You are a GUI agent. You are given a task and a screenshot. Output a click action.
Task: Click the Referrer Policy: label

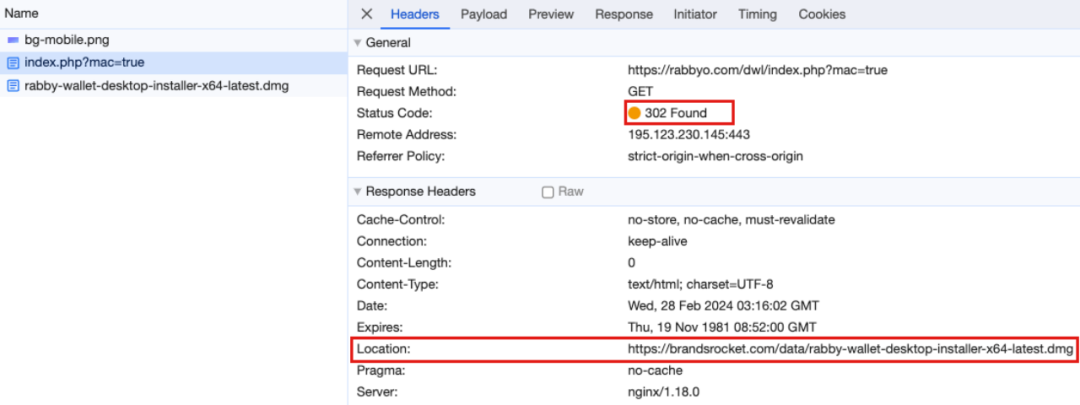pyautogui.click(x=401, y=156)
